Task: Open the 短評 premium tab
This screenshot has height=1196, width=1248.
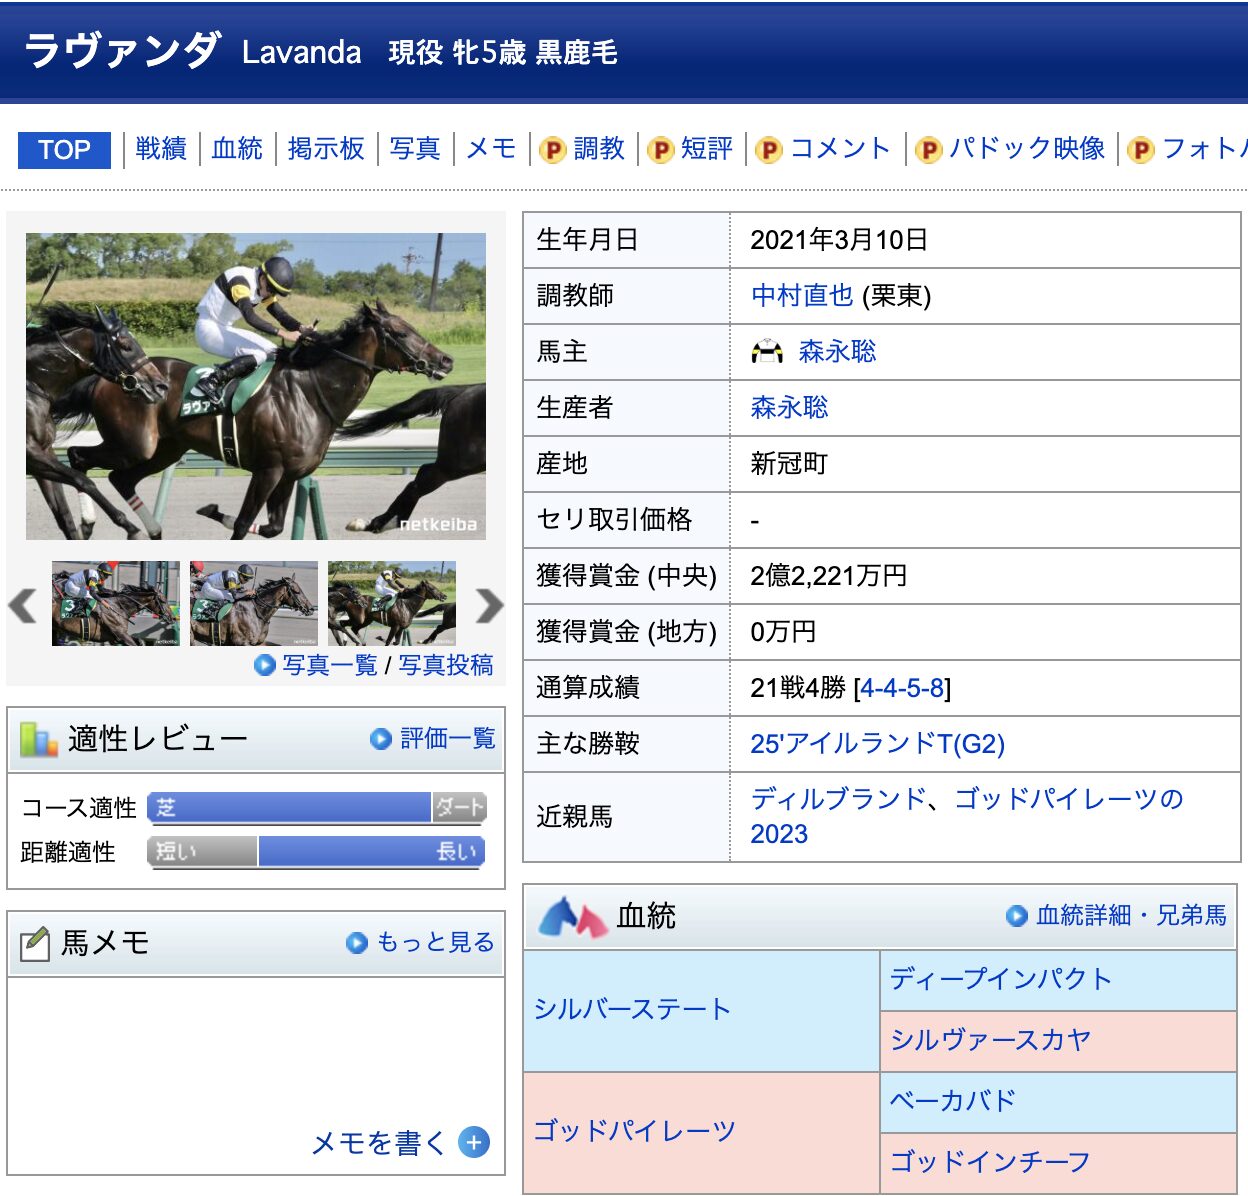Action: [x=707, y=149]
